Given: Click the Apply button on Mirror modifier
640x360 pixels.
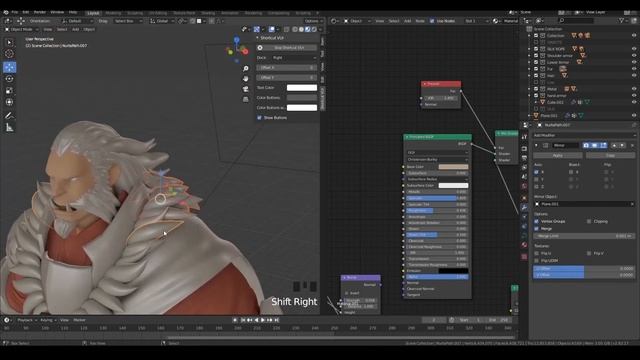Looking at the screenshot, I should (558, 156).
